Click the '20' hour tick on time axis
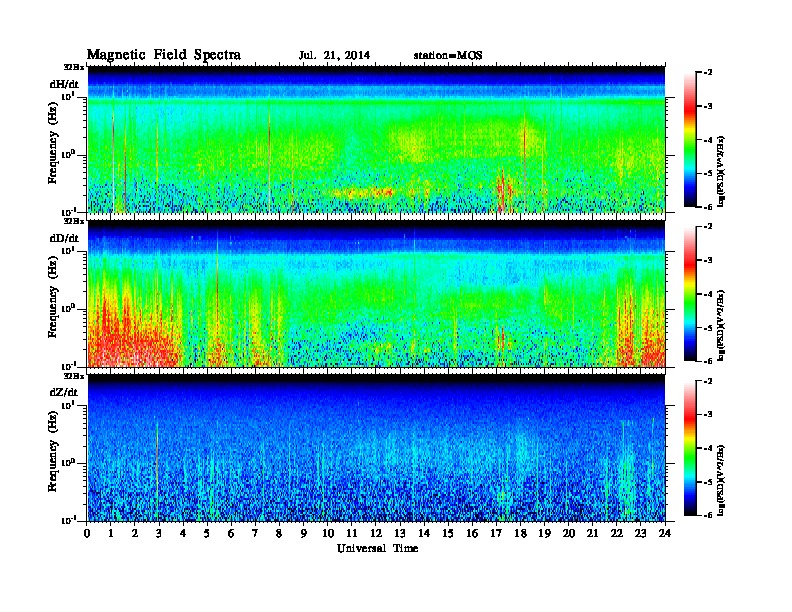792x612 pixels. coord(569,534)
